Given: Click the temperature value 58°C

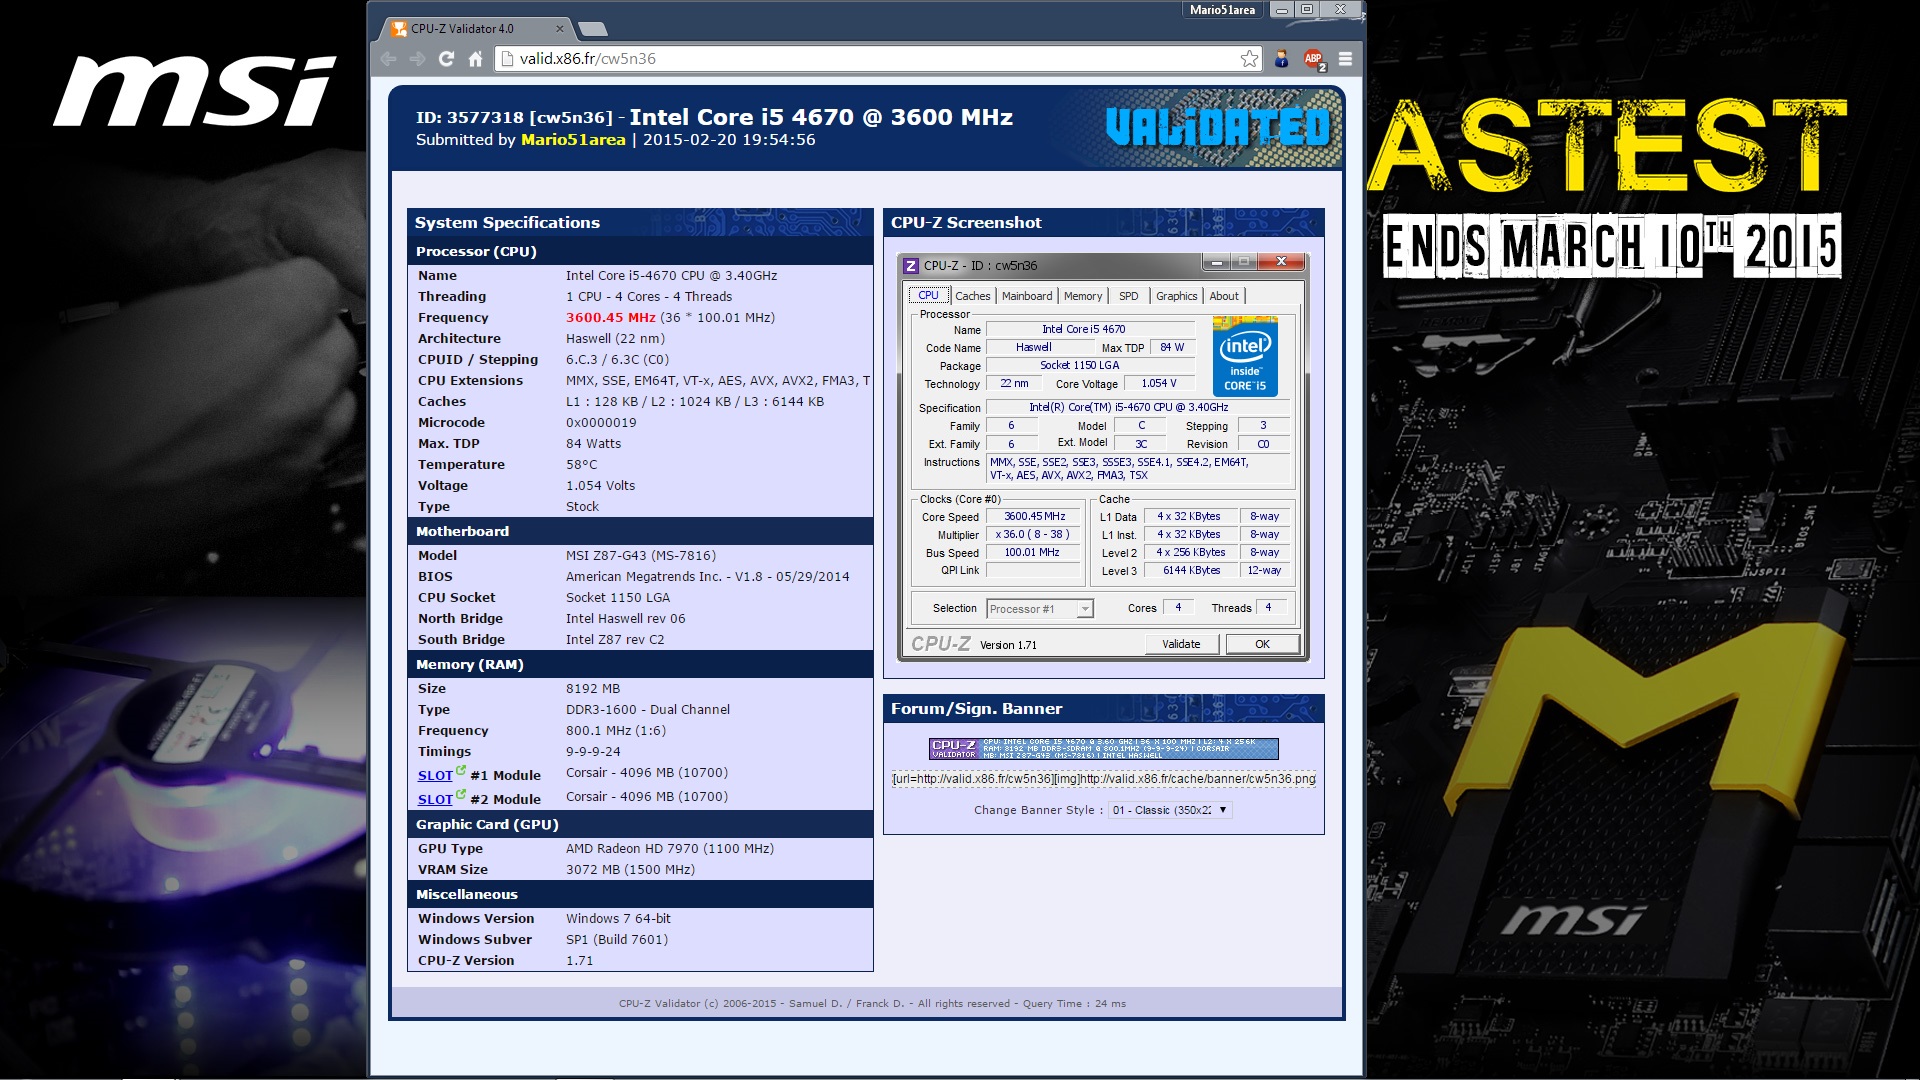Looking at the screenshot, I should [x=582, y=465].
